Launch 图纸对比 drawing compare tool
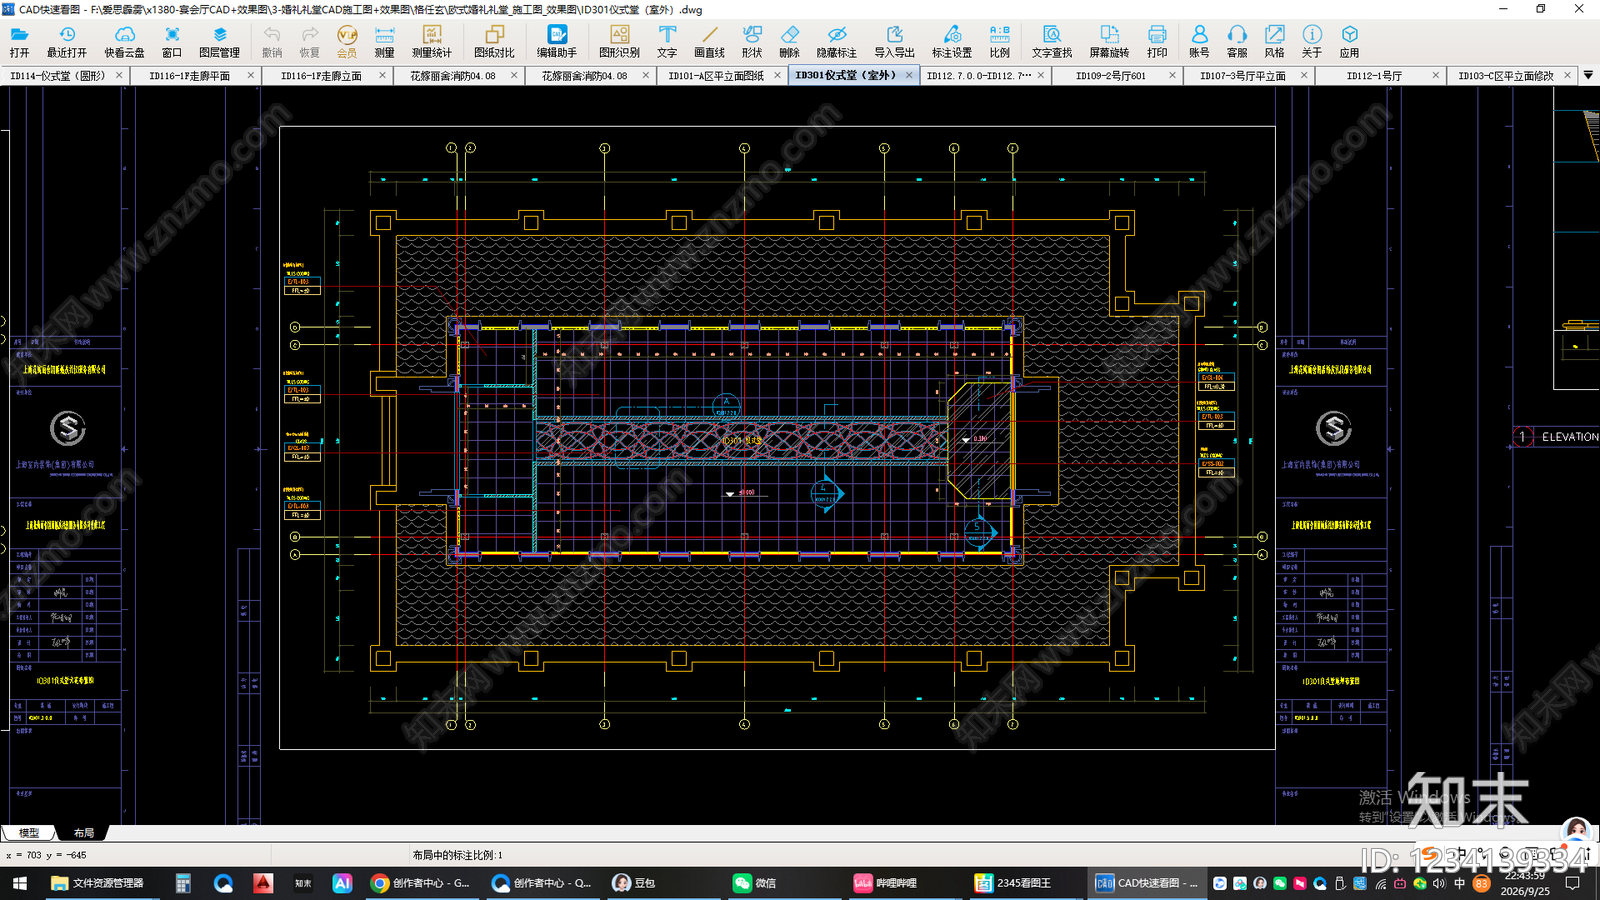The width and height of the screenshot is (1600, 900). (x=494, y=41)
